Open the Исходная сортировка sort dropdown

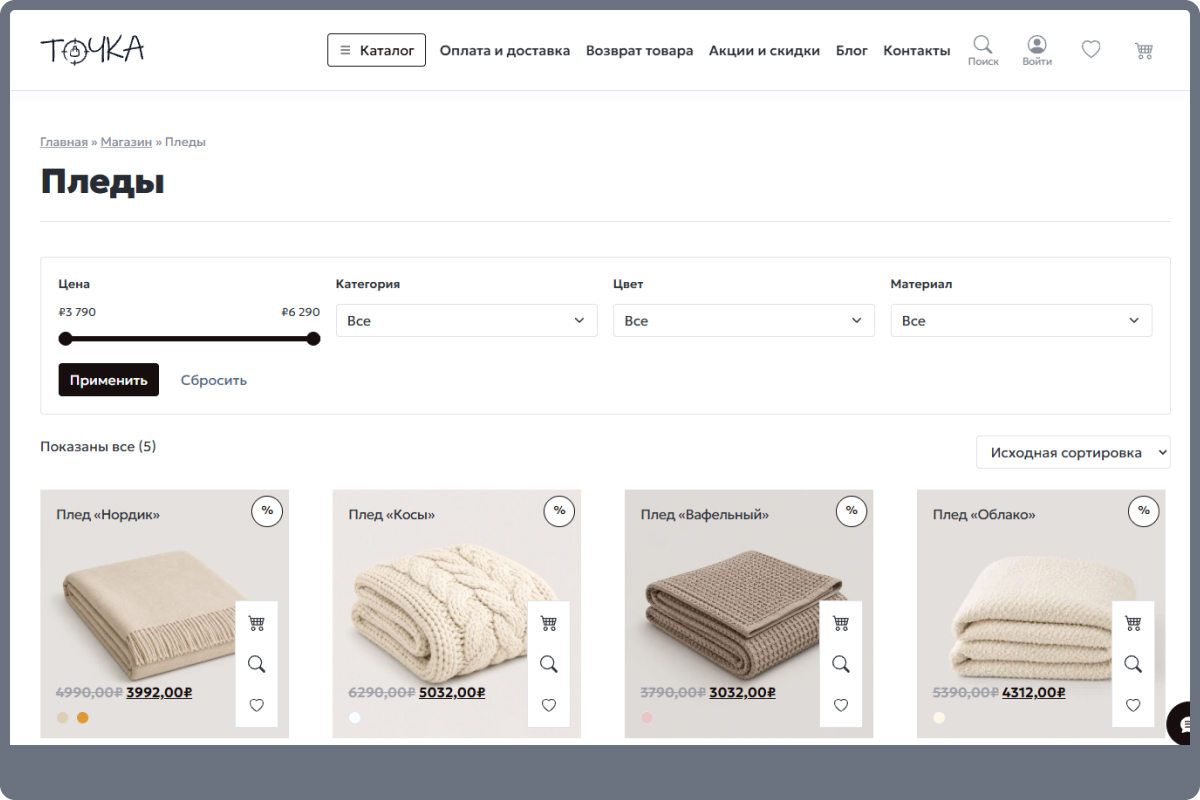coord(1073,452)
